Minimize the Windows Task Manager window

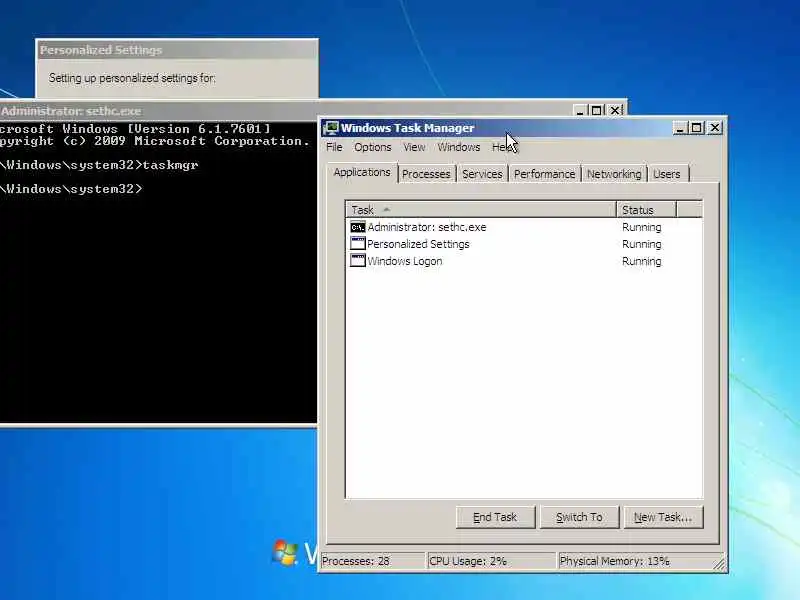pyautogui.click(x=680, y=128)
